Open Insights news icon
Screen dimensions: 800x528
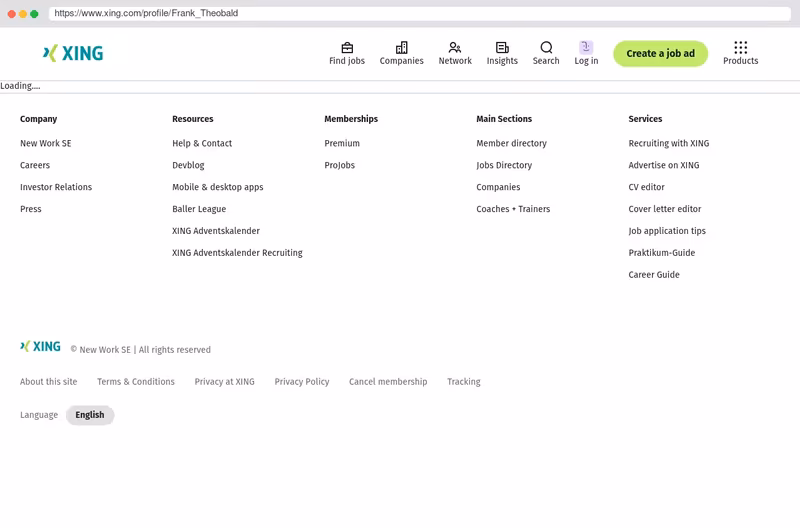coord(502,47)
